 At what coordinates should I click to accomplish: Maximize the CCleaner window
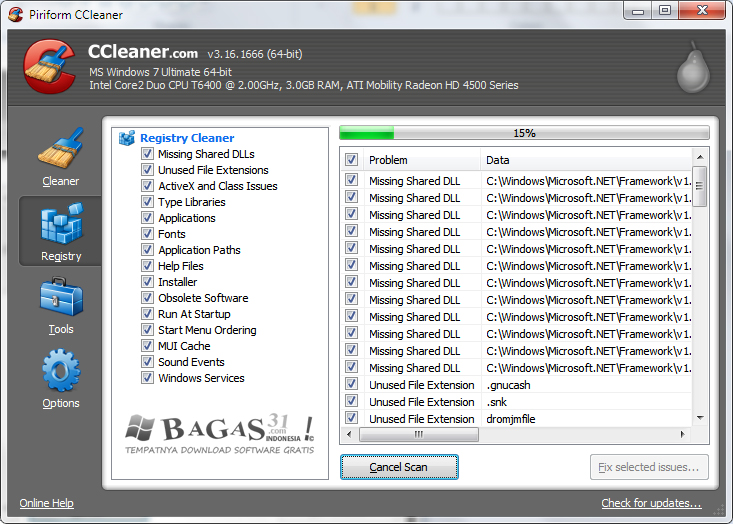click(665, 10)
